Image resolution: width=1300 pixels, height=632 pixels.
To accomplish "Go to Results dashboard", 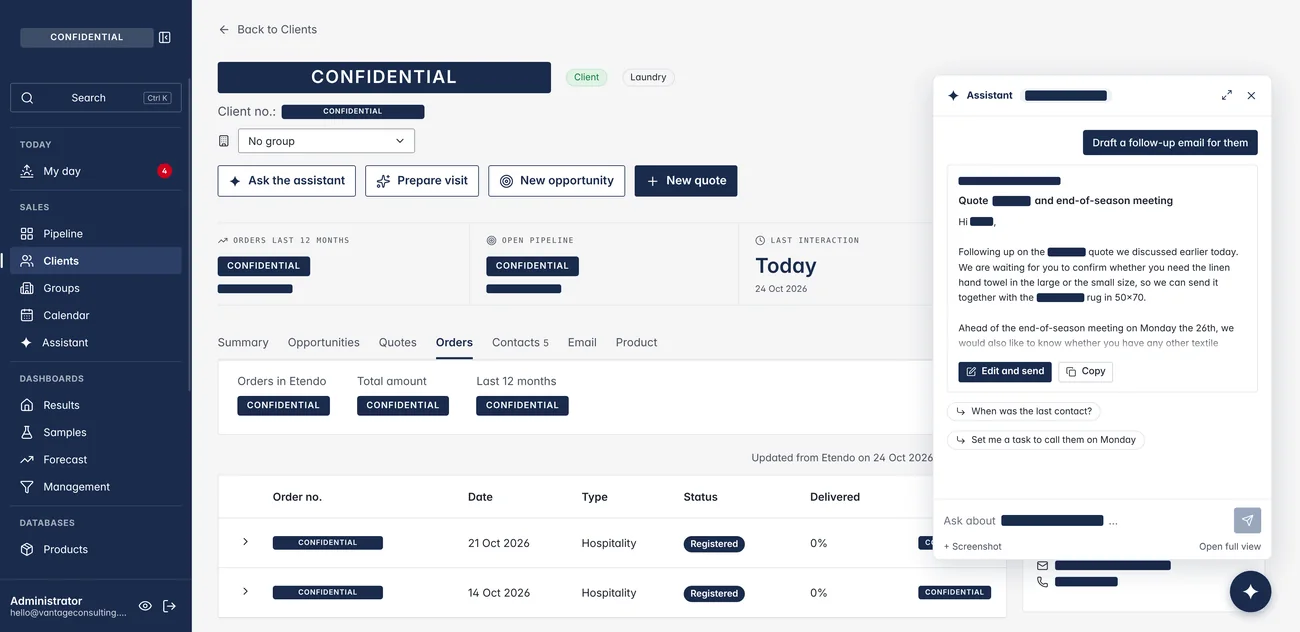I will [x=96, y=405].
